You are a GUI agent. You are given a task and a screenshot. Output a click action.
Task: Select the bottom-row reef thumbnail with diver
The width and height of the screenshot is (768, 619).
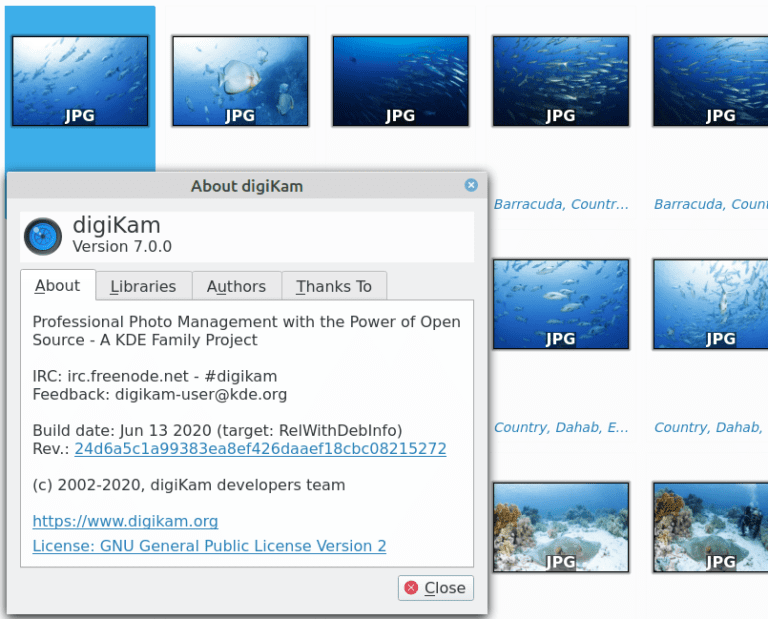click(711, 527)
